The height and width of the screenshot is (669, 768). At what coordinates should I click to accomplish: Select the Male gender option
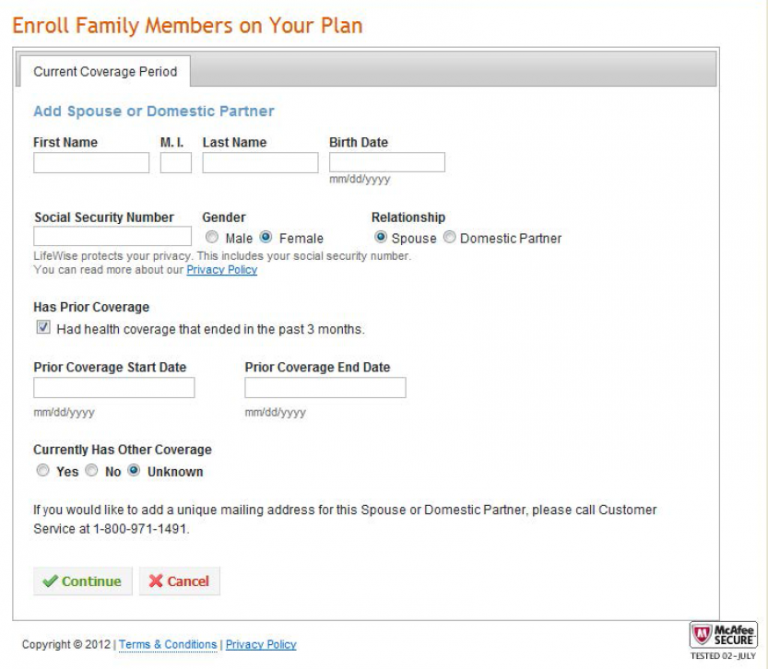click(212, 238)
